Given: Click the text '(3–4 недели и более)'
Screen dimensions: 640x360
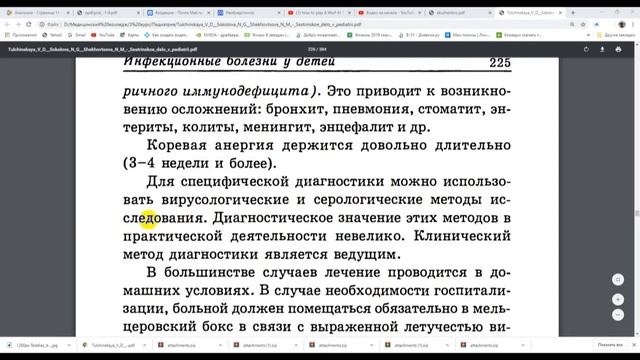Looking at the screenshot, I should pos(200,163).
